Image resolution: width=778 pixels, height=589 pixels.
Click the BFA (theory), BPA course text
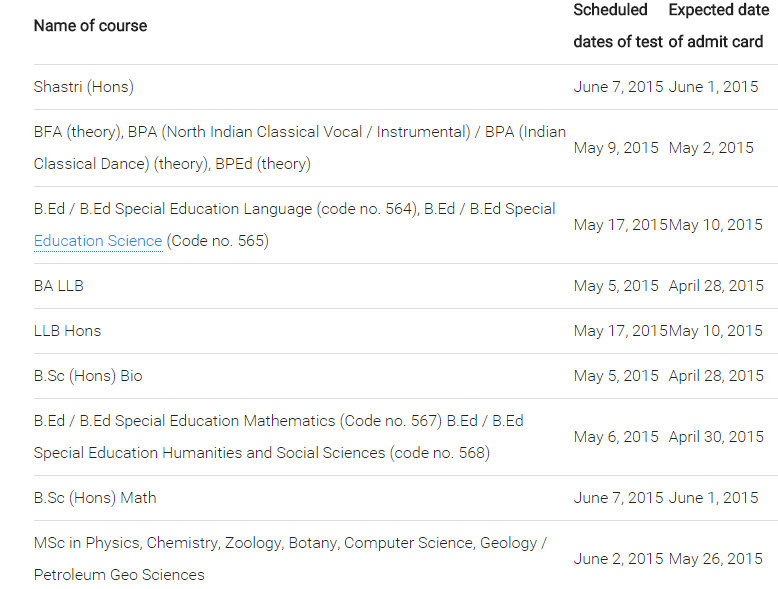(300, 148)
